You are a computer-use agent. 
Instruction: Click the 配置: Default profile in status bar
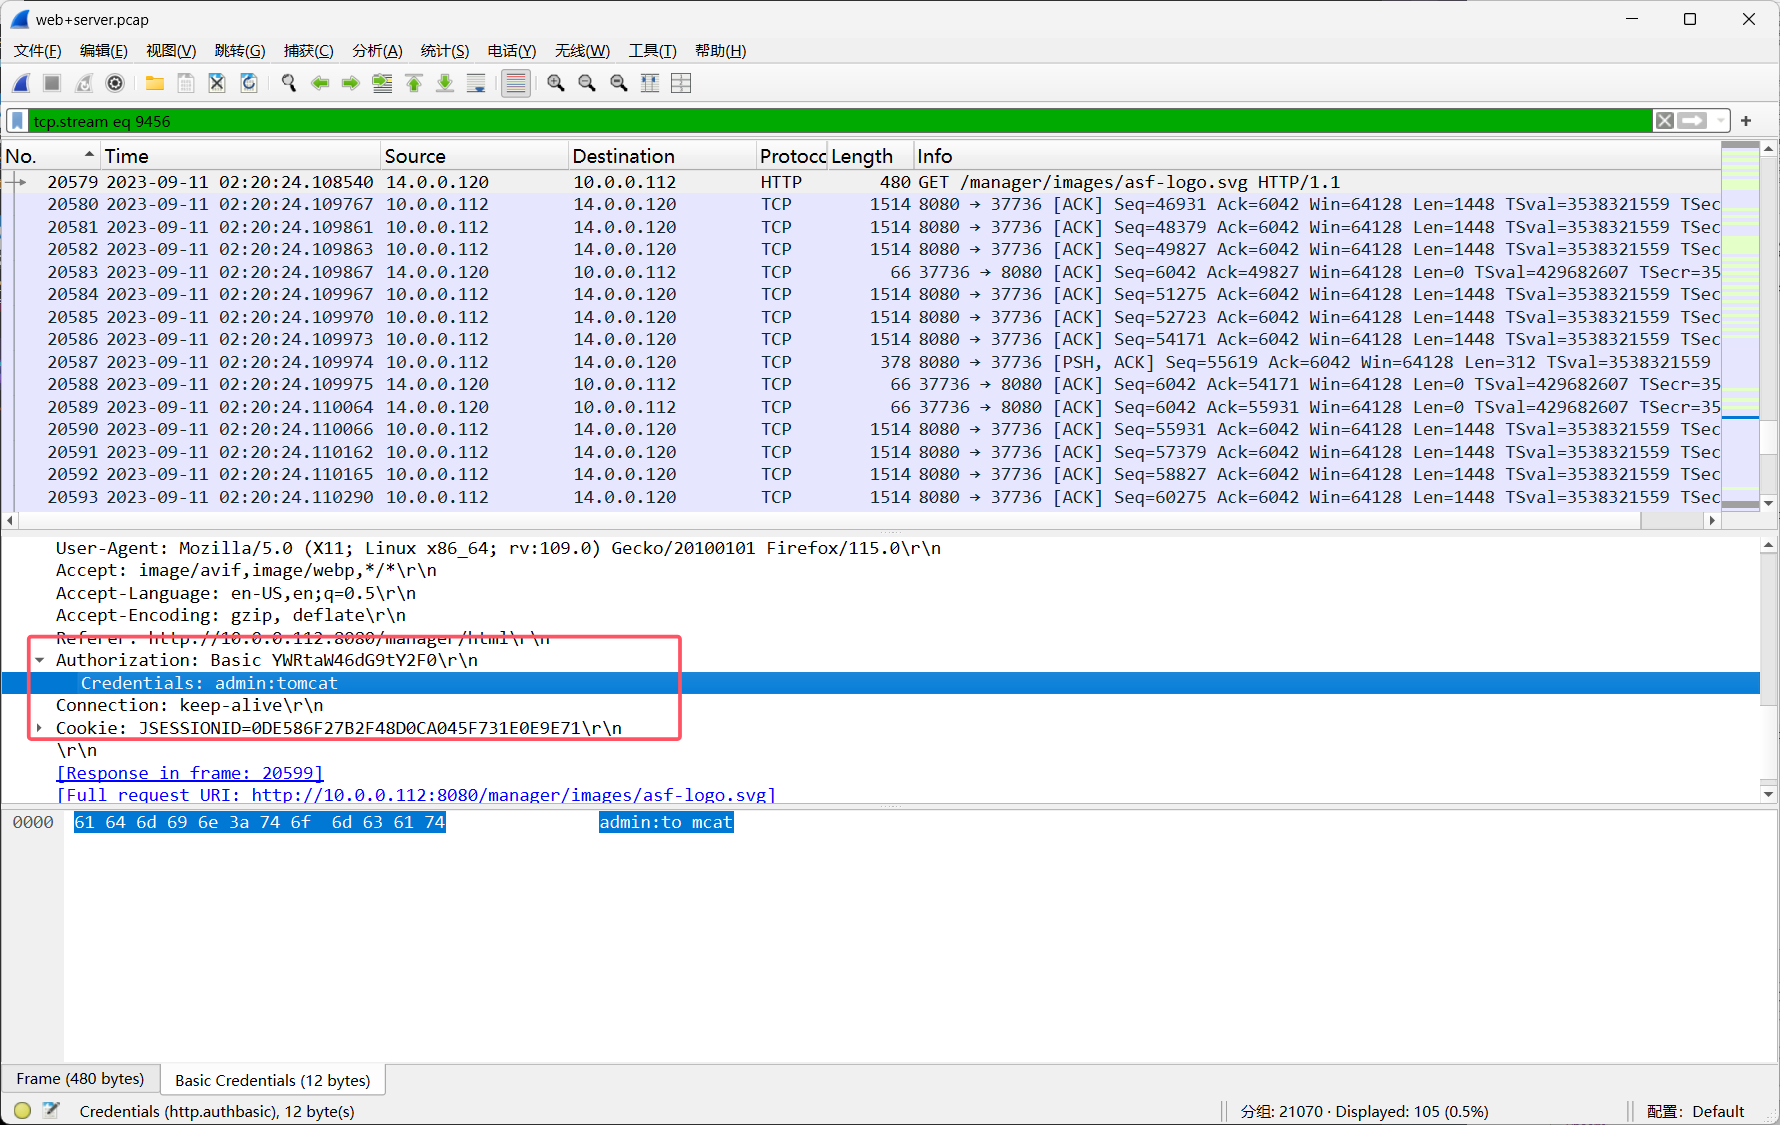point(1695,1111)
